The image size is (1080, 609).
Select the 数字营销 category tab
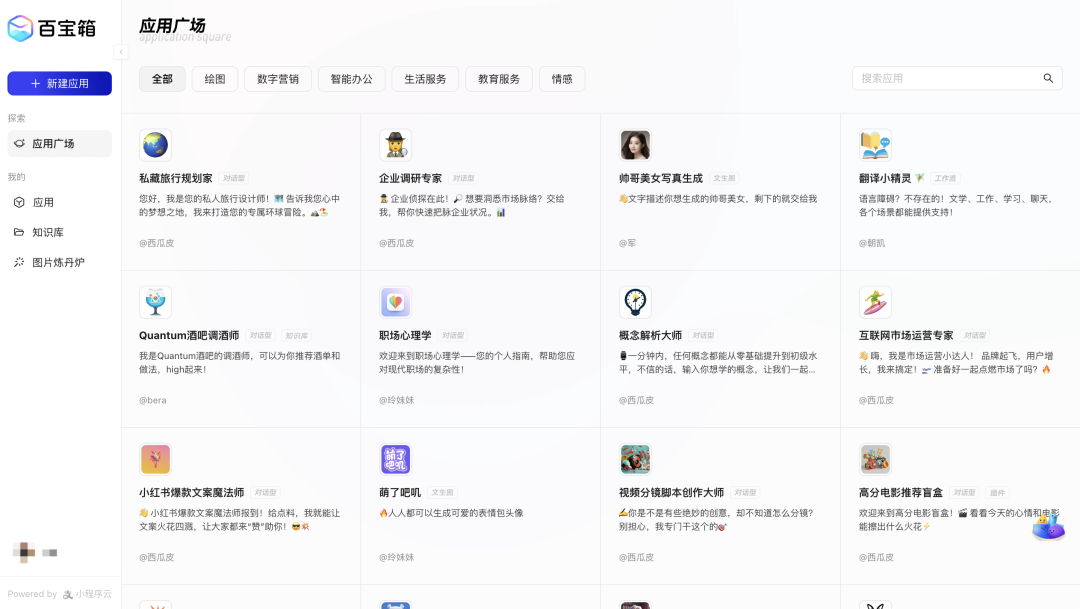pyautogui.click(x=278, y=79)
